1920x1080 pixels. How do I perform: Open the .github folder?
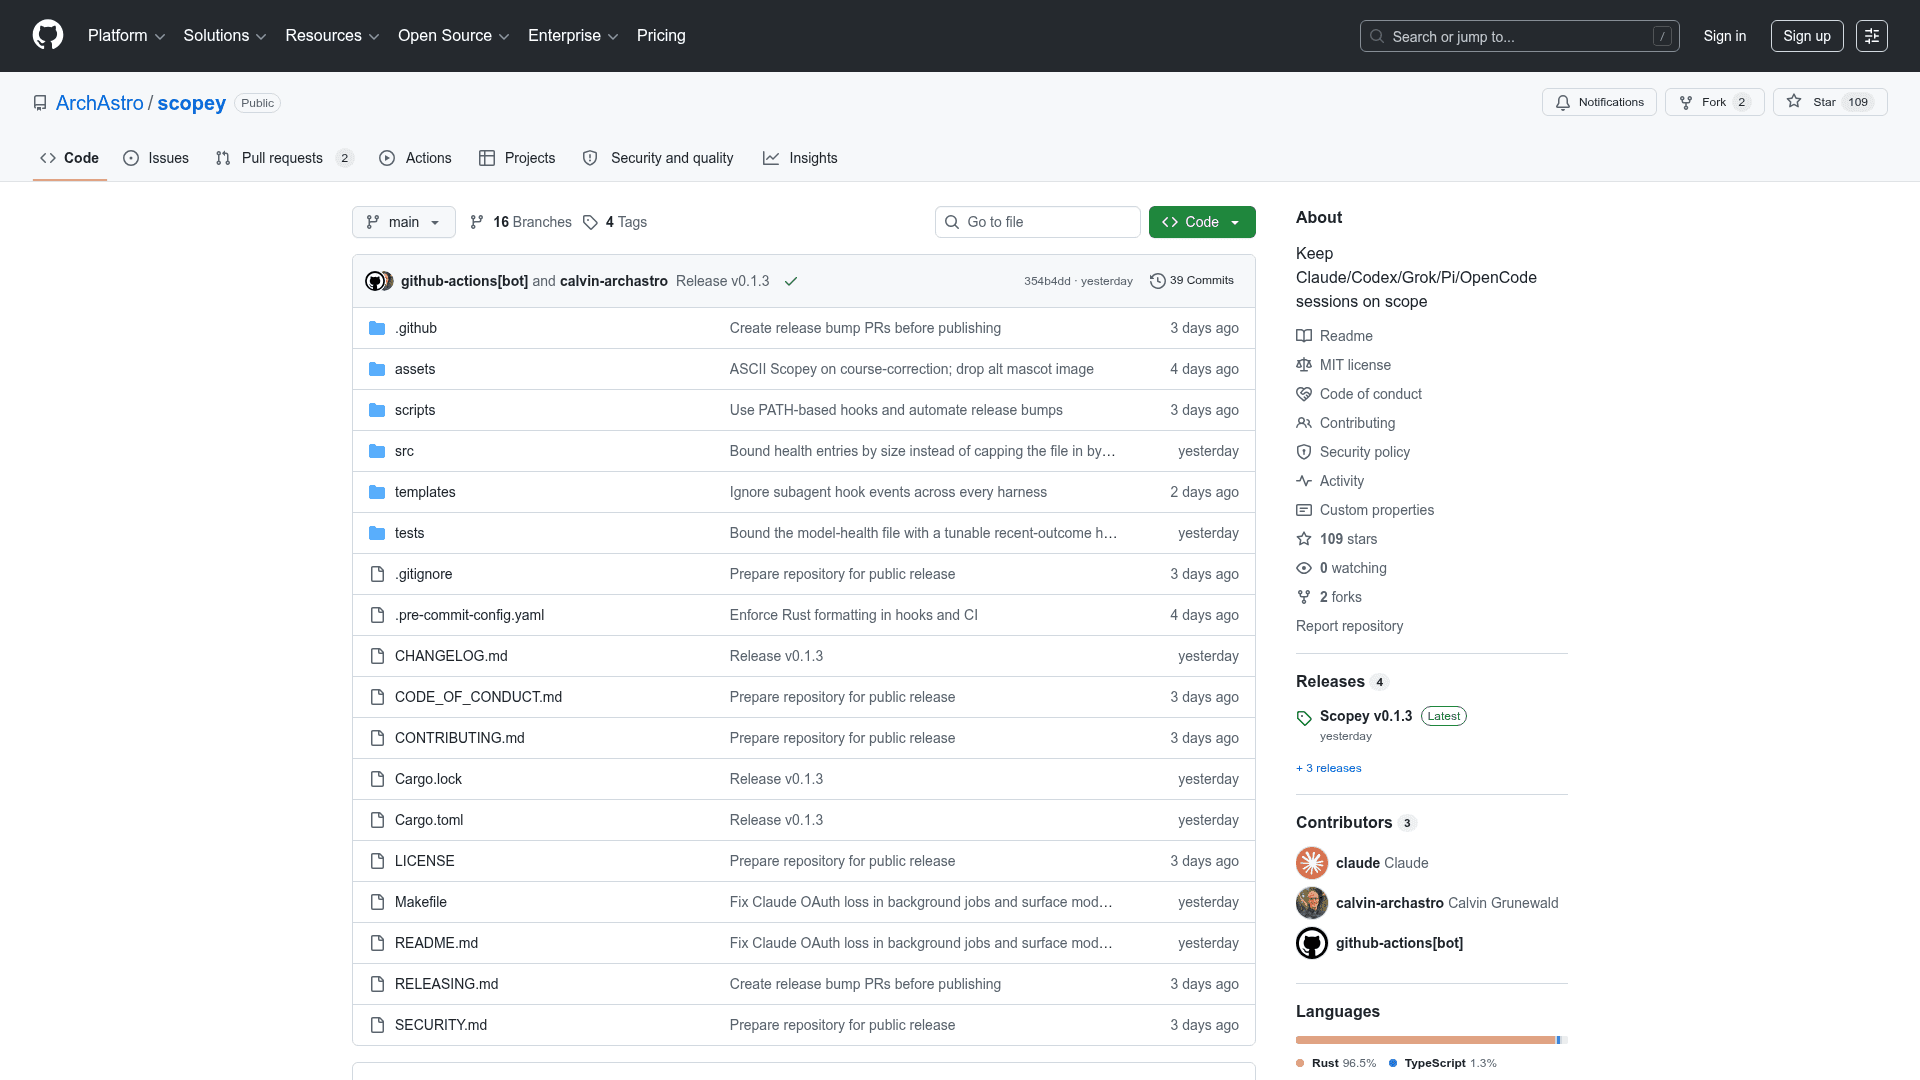click(415, 328)
